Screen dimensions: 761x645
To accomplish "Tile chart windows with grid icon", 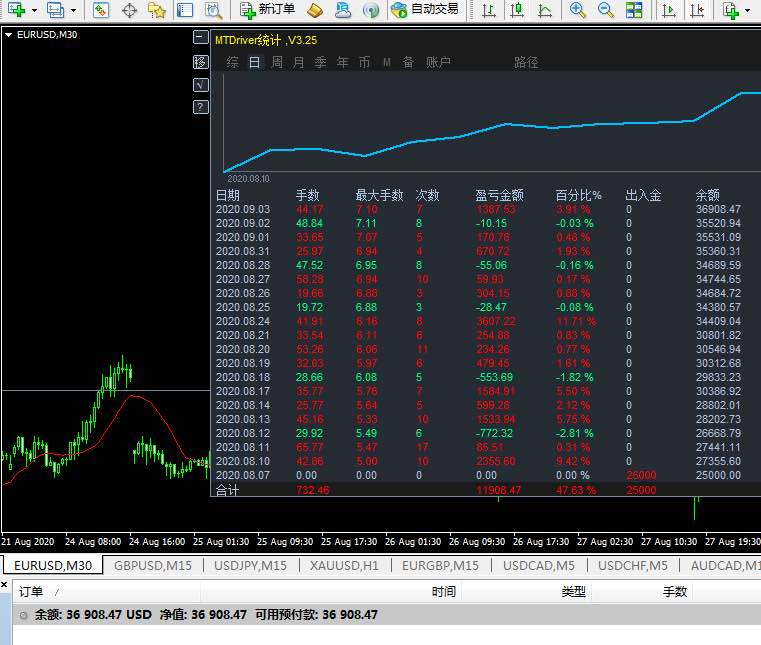I will 633,10.
